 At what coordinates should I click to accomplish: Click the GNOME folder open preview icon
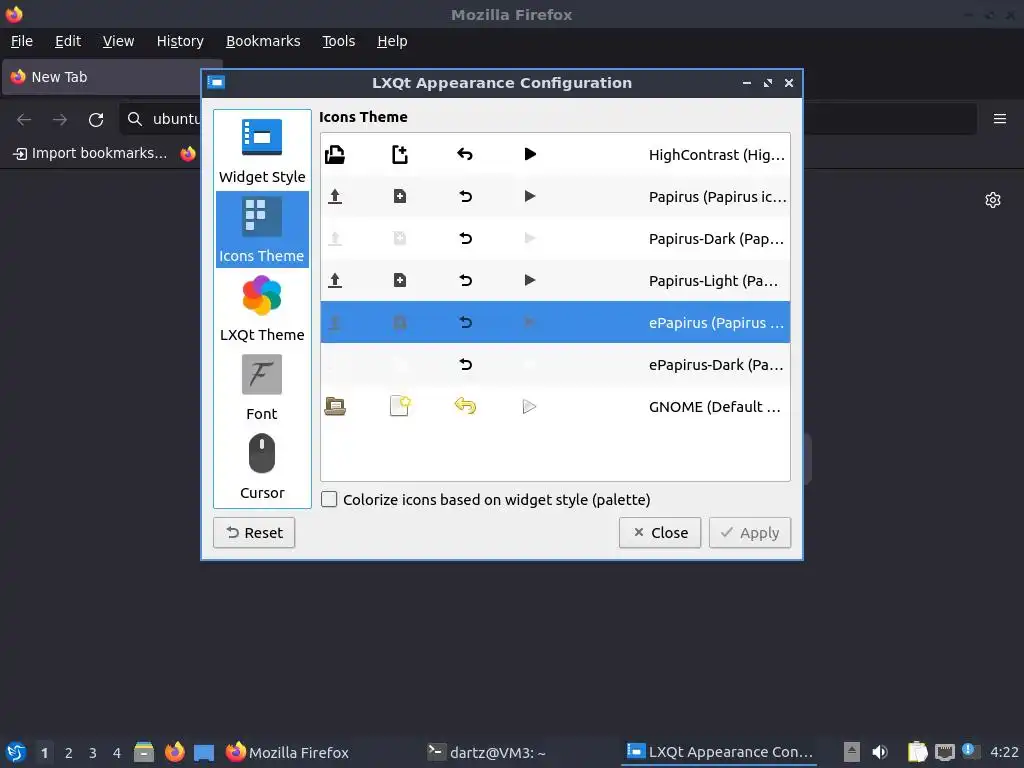(x=335, y=407)
